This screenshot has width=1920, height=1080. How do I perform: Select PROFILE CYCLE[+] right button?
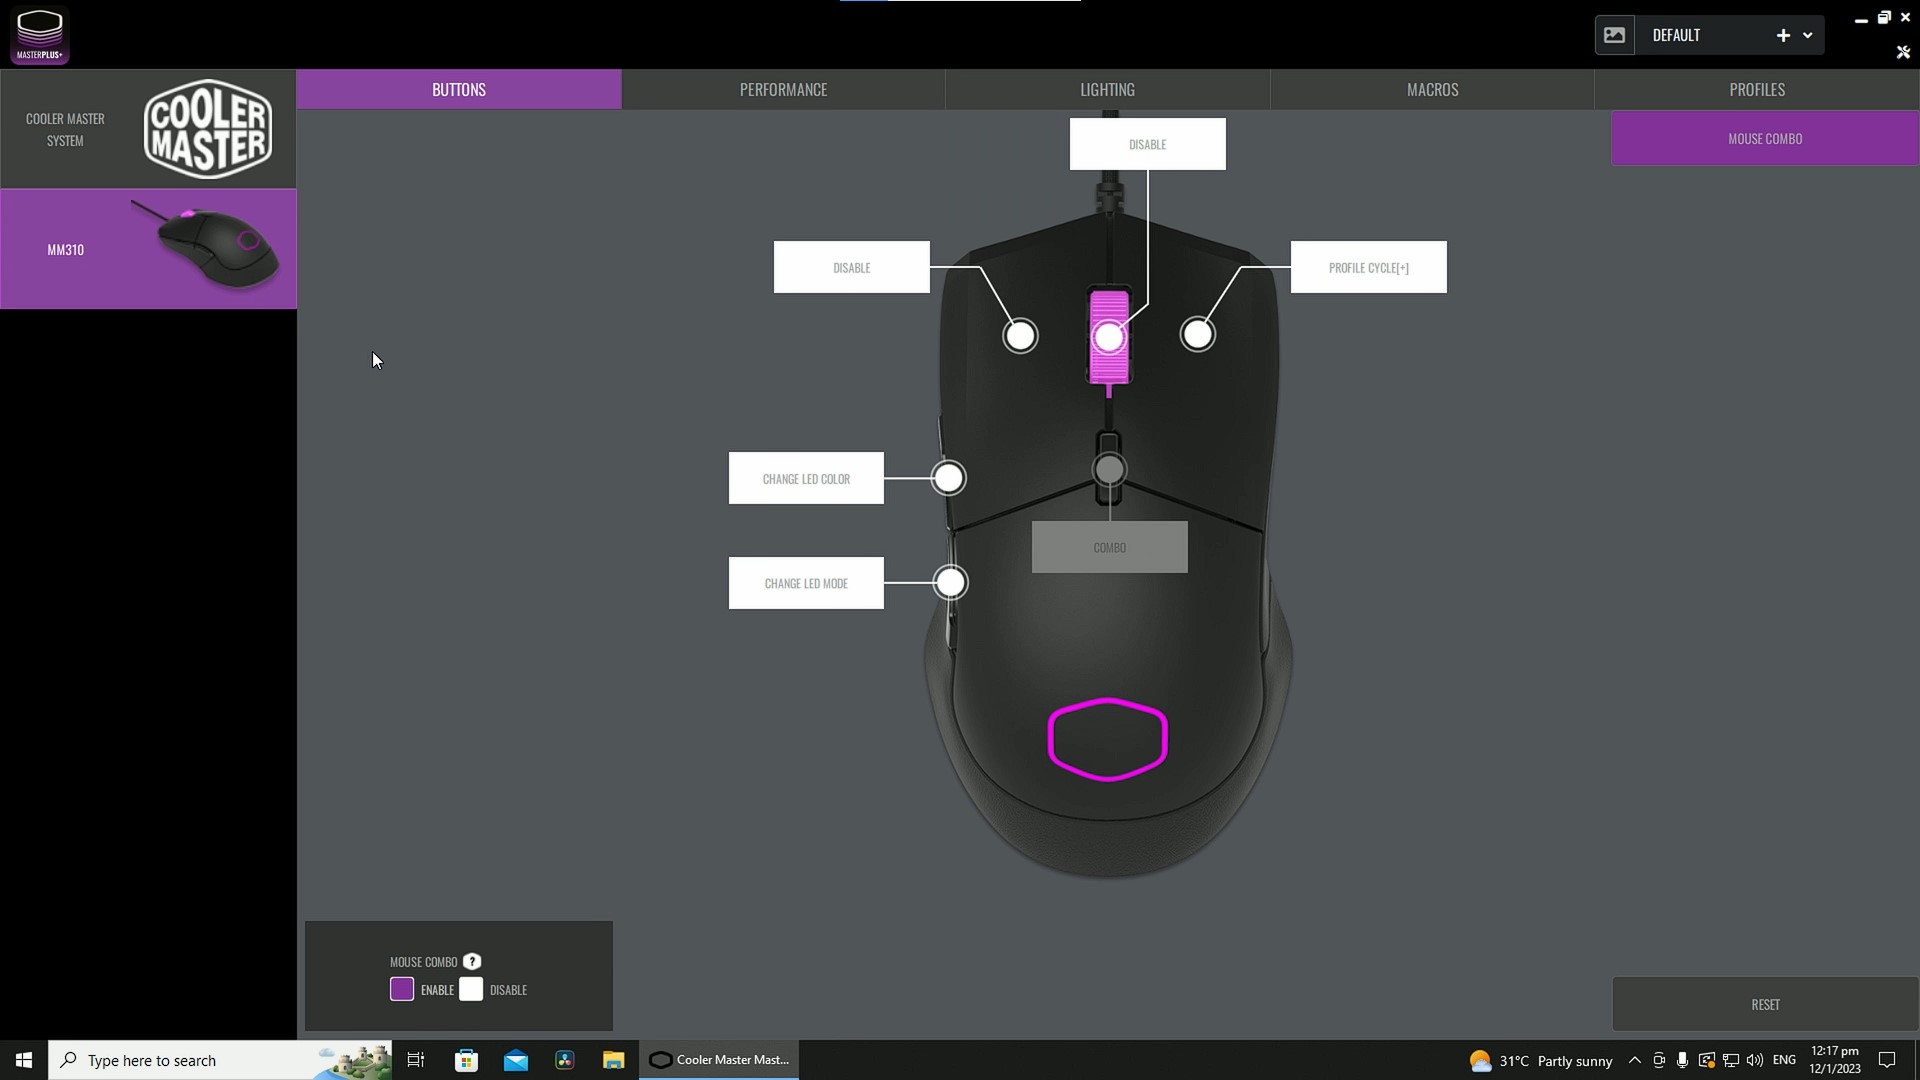1367,266
